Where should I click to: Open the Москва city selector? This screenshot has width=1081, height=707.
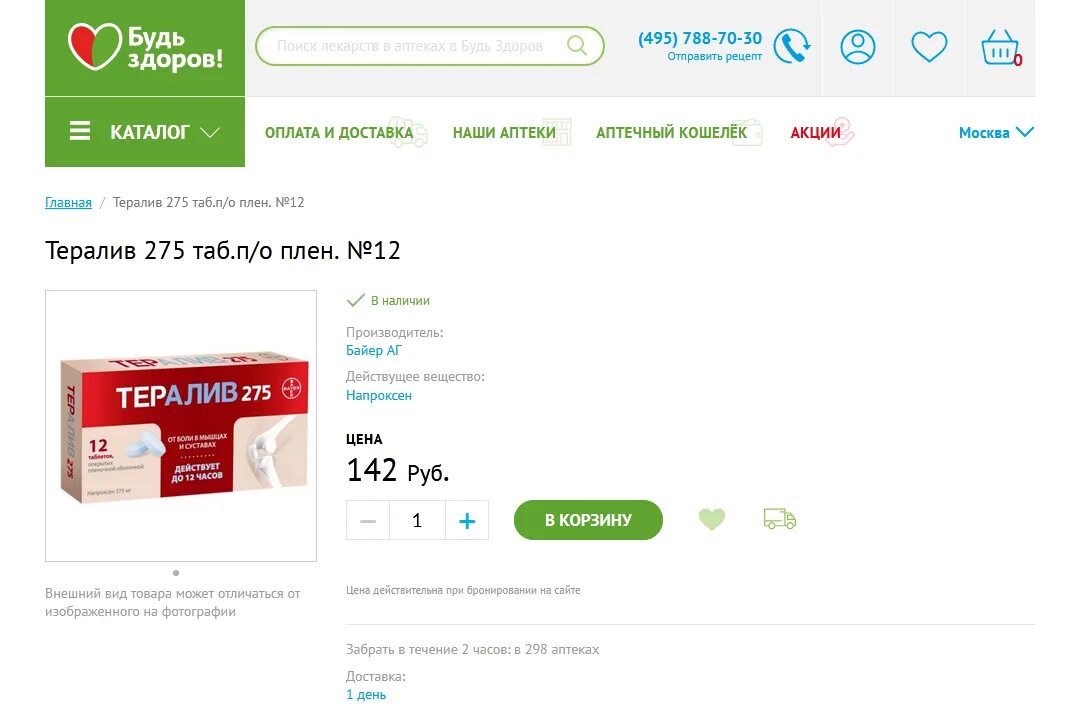(996, 132)
